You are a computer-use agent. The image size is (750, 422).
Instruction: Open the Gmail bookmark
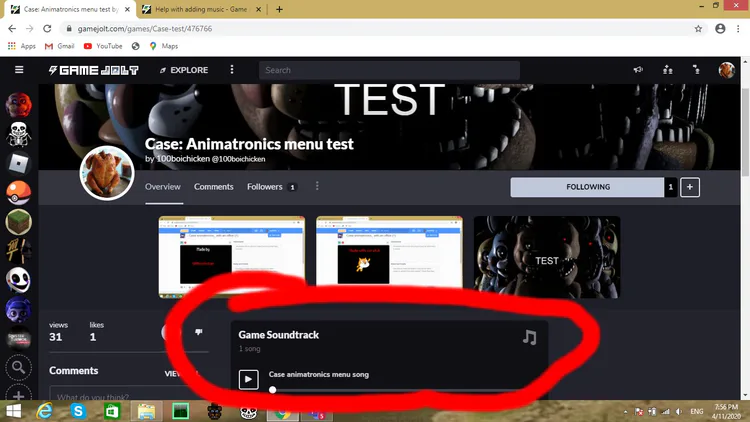pos(59,46)
